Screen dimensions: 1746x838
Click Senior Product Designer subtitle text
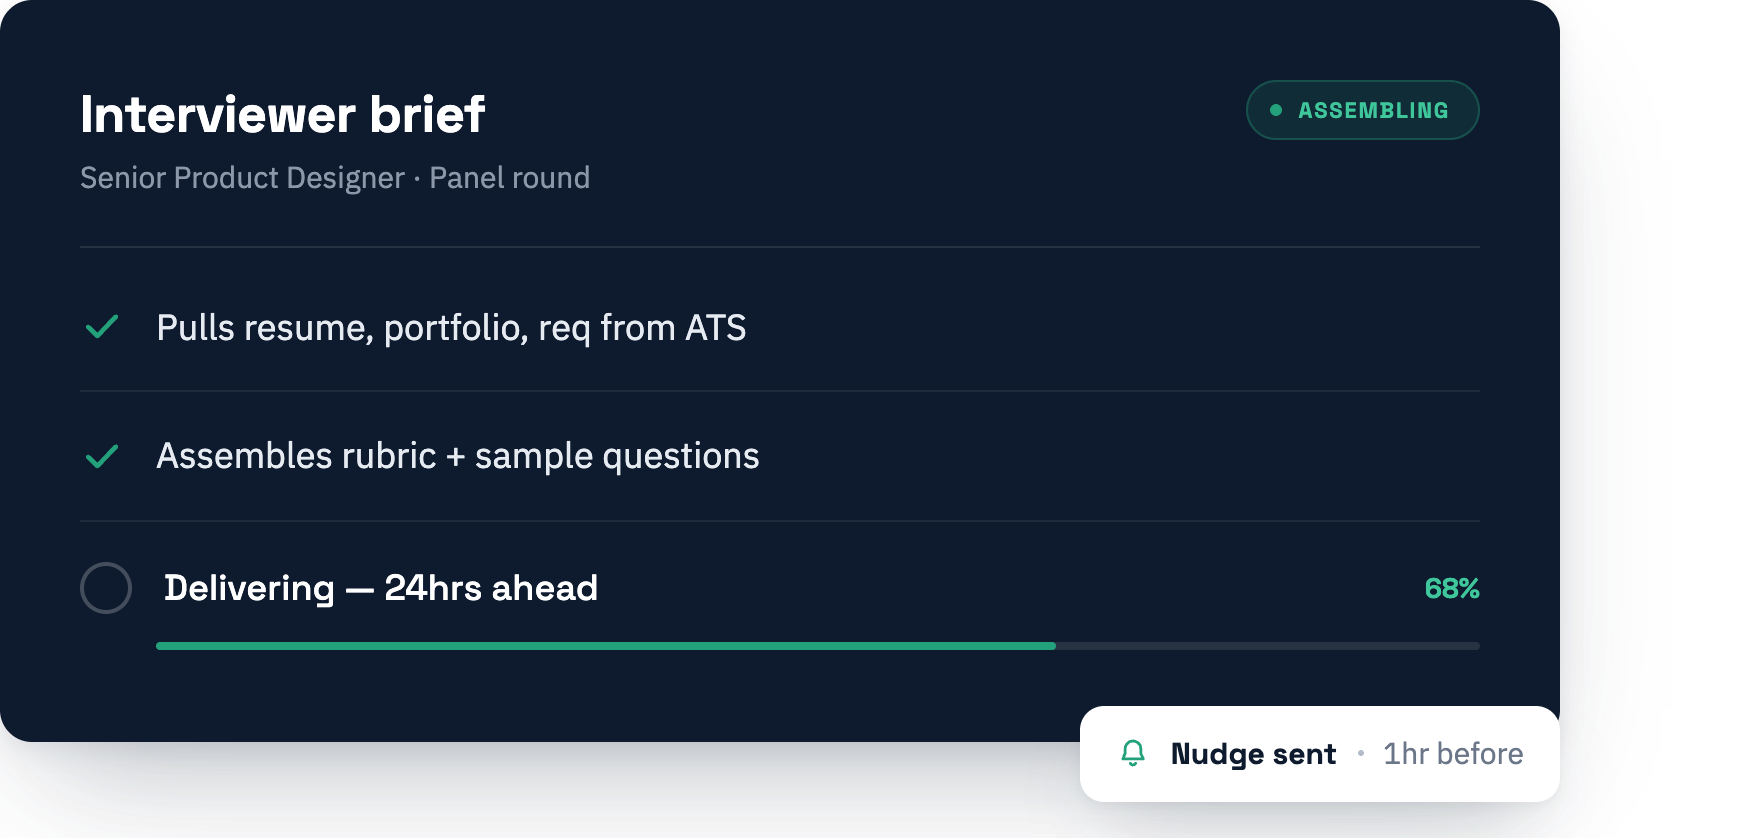coord(242,178)
